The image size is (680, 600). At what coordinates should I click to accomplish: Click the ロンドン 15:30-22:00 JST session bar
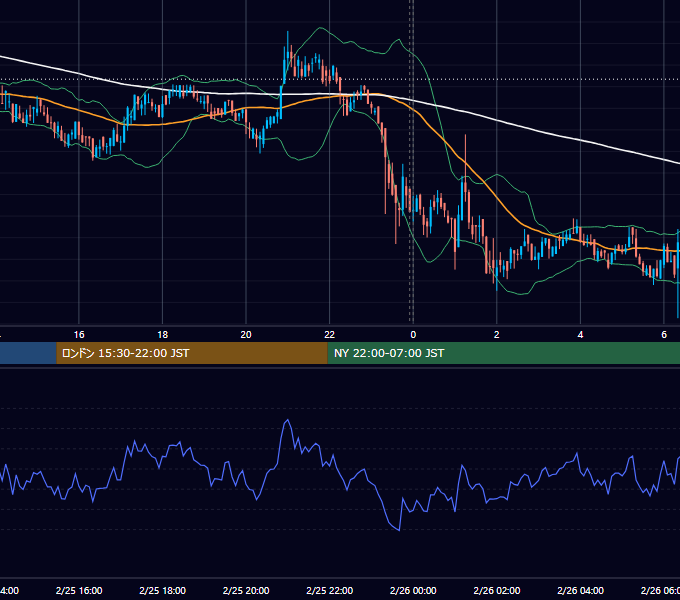[x=192, y=353]
